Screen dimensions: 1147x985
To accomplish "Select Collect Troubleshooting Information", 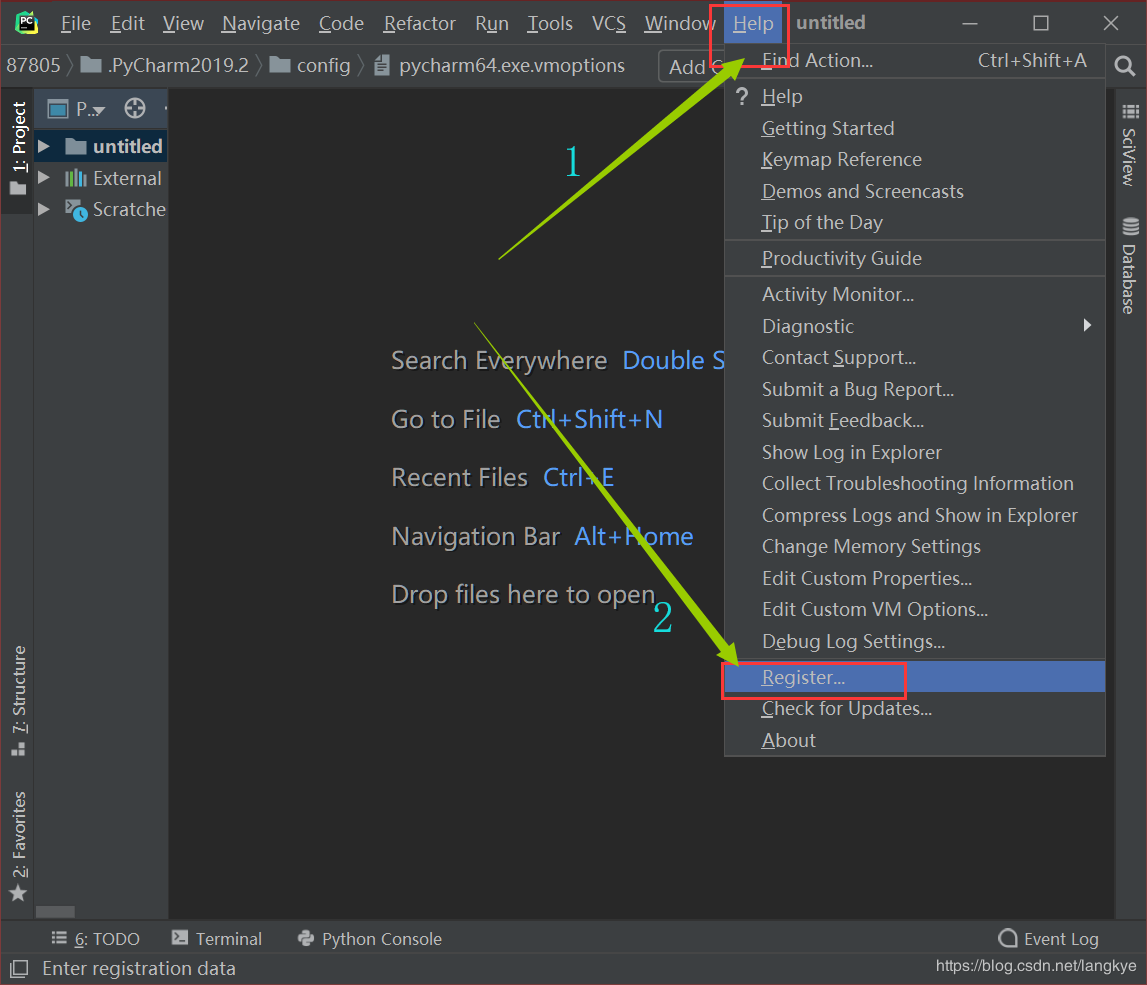I will (914, 483).
